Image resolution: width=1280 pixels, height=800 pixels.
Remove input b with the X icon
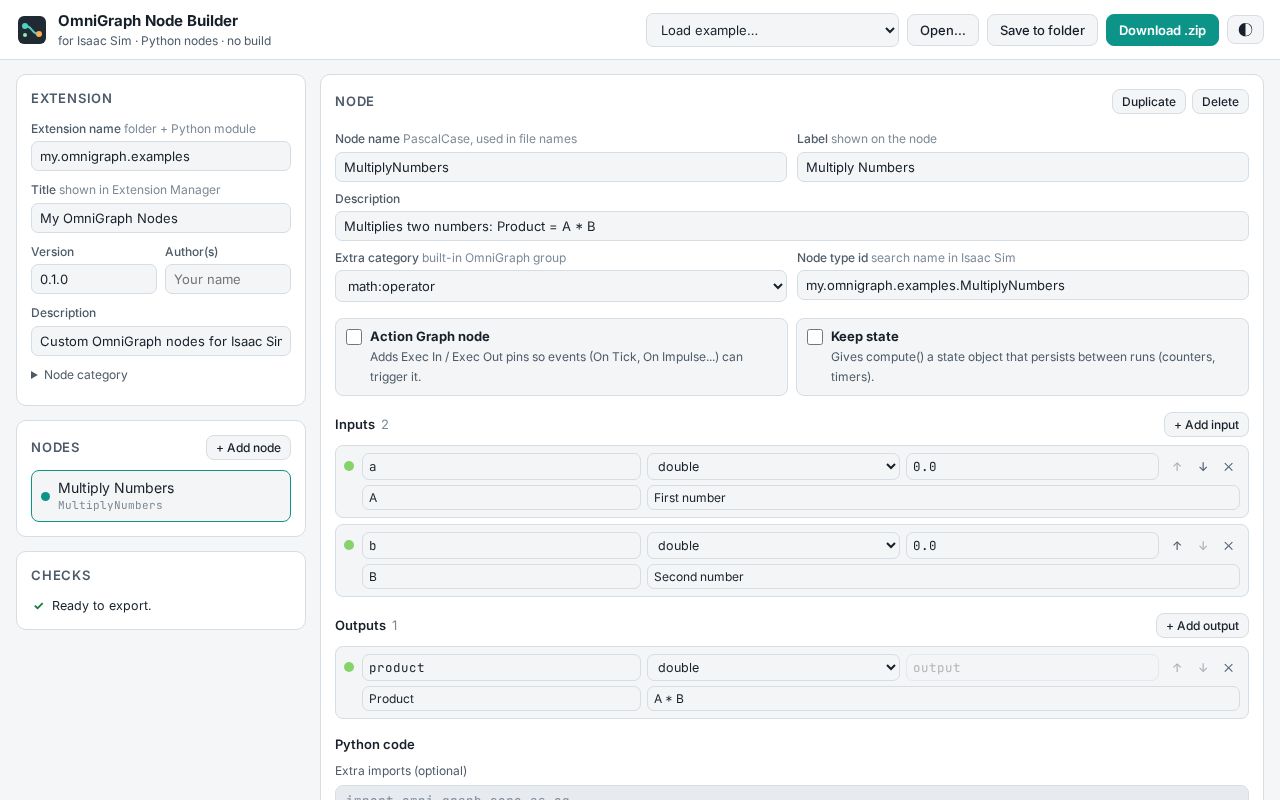point(1229,546)
